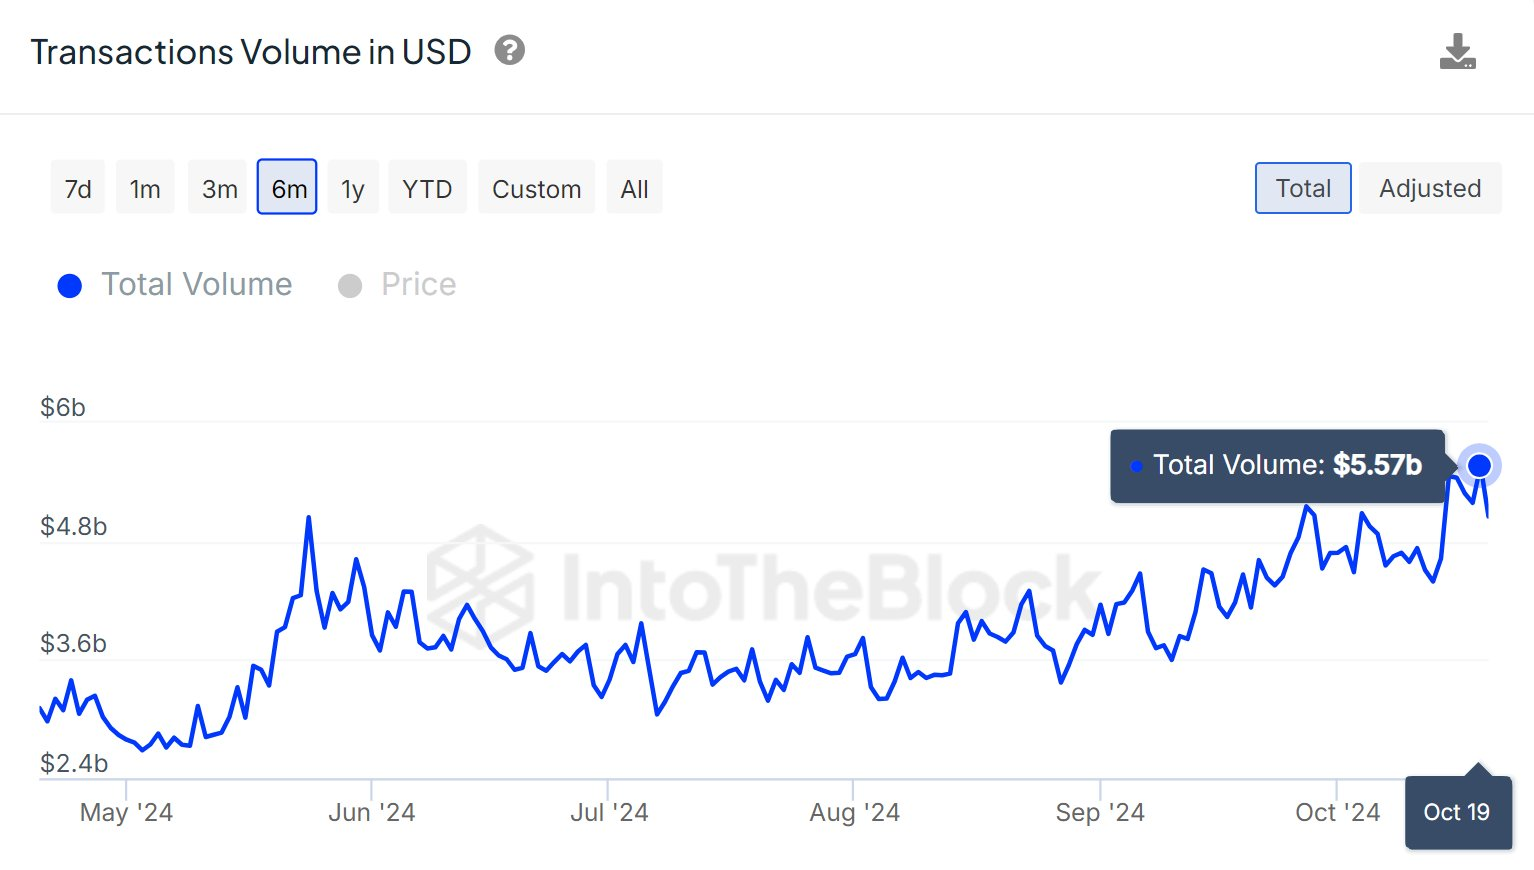Select the 7d time range
This screenshot has height=870, width=1534.
[x=78, y=188]
